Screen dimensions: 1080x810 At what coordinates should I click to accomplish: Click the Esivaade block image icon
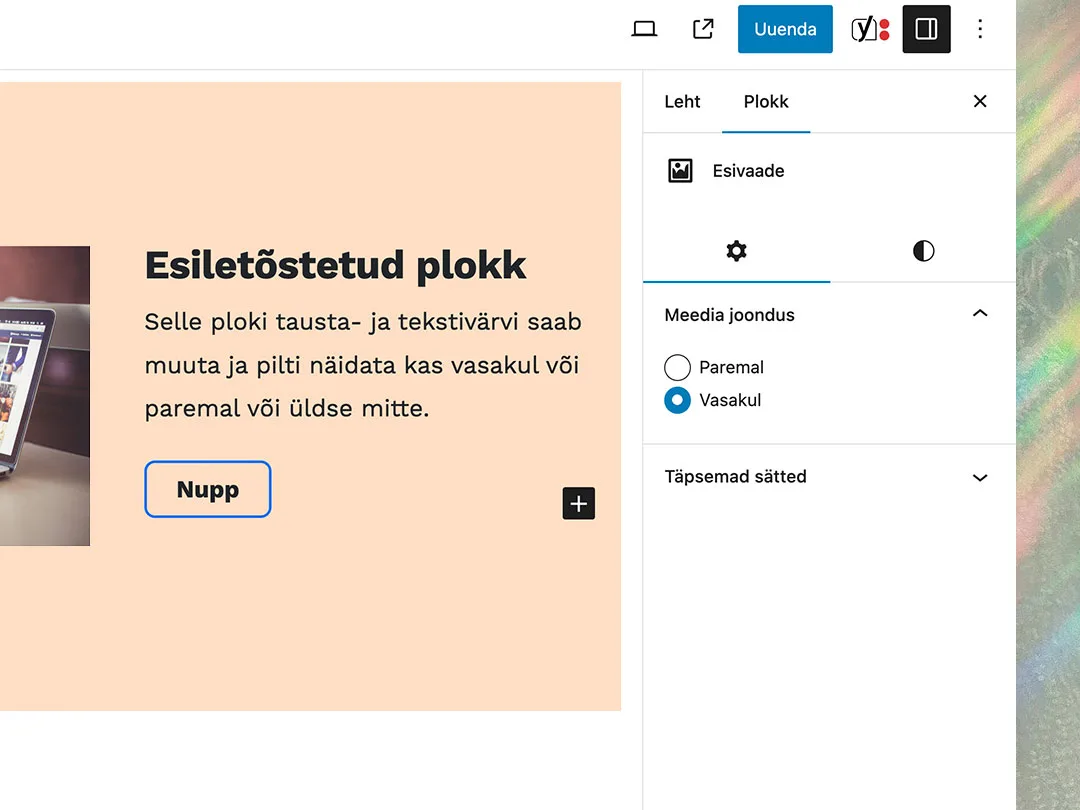pyautogui.click(x=680, y=170)
